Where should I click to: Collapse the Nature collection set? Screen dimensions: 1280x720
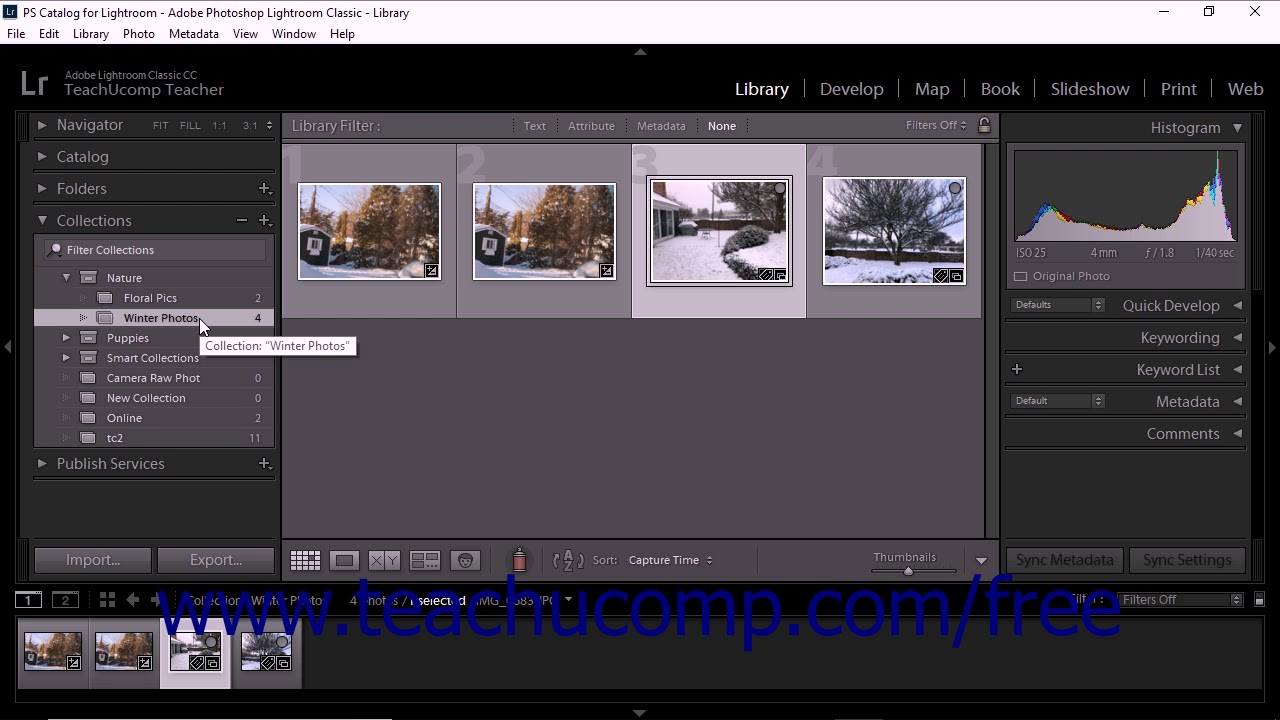click(67, 278)
